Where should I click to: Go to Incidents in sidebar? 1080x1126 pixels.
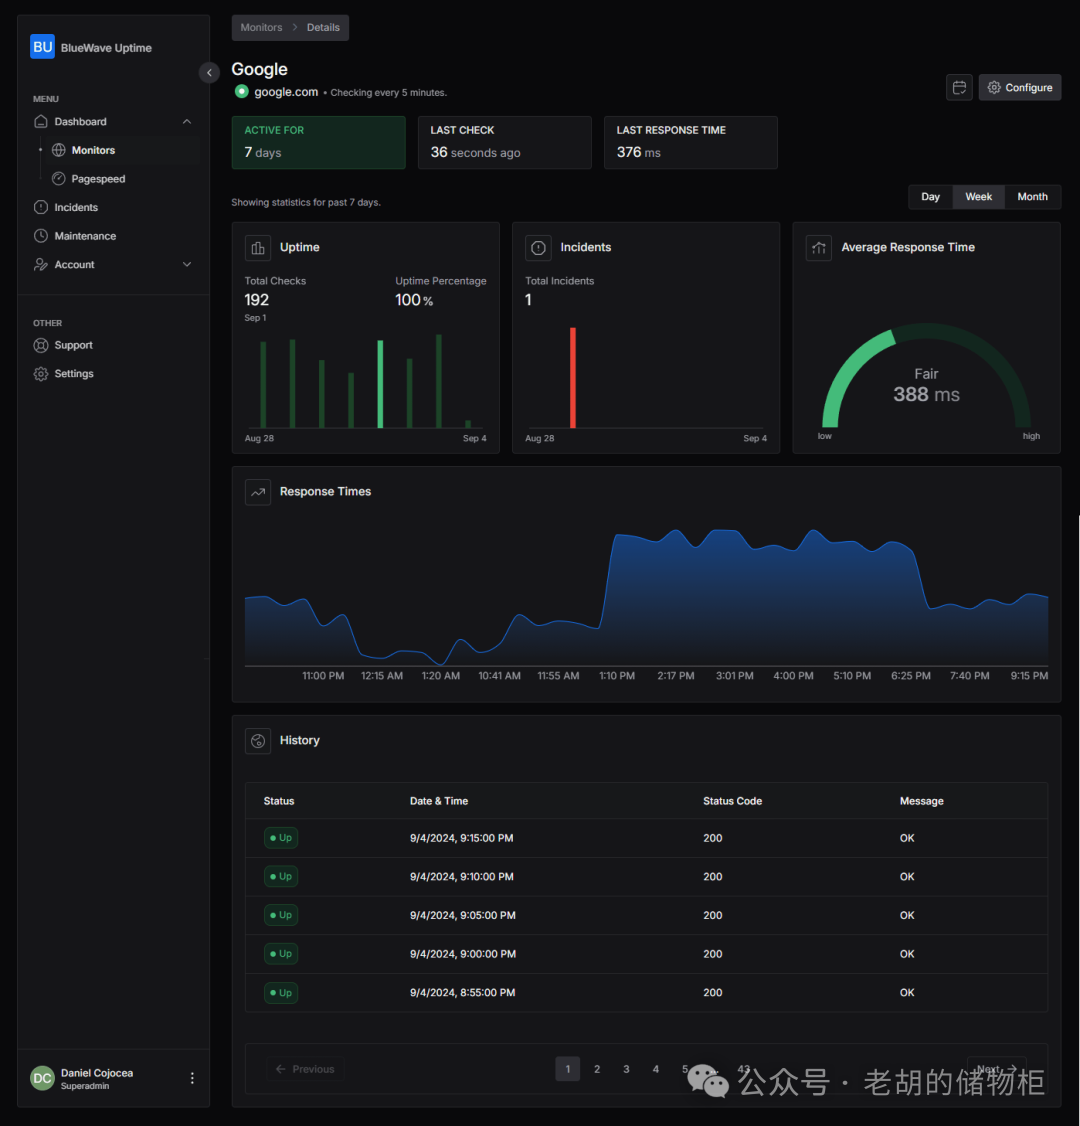(x=76, y=208)
